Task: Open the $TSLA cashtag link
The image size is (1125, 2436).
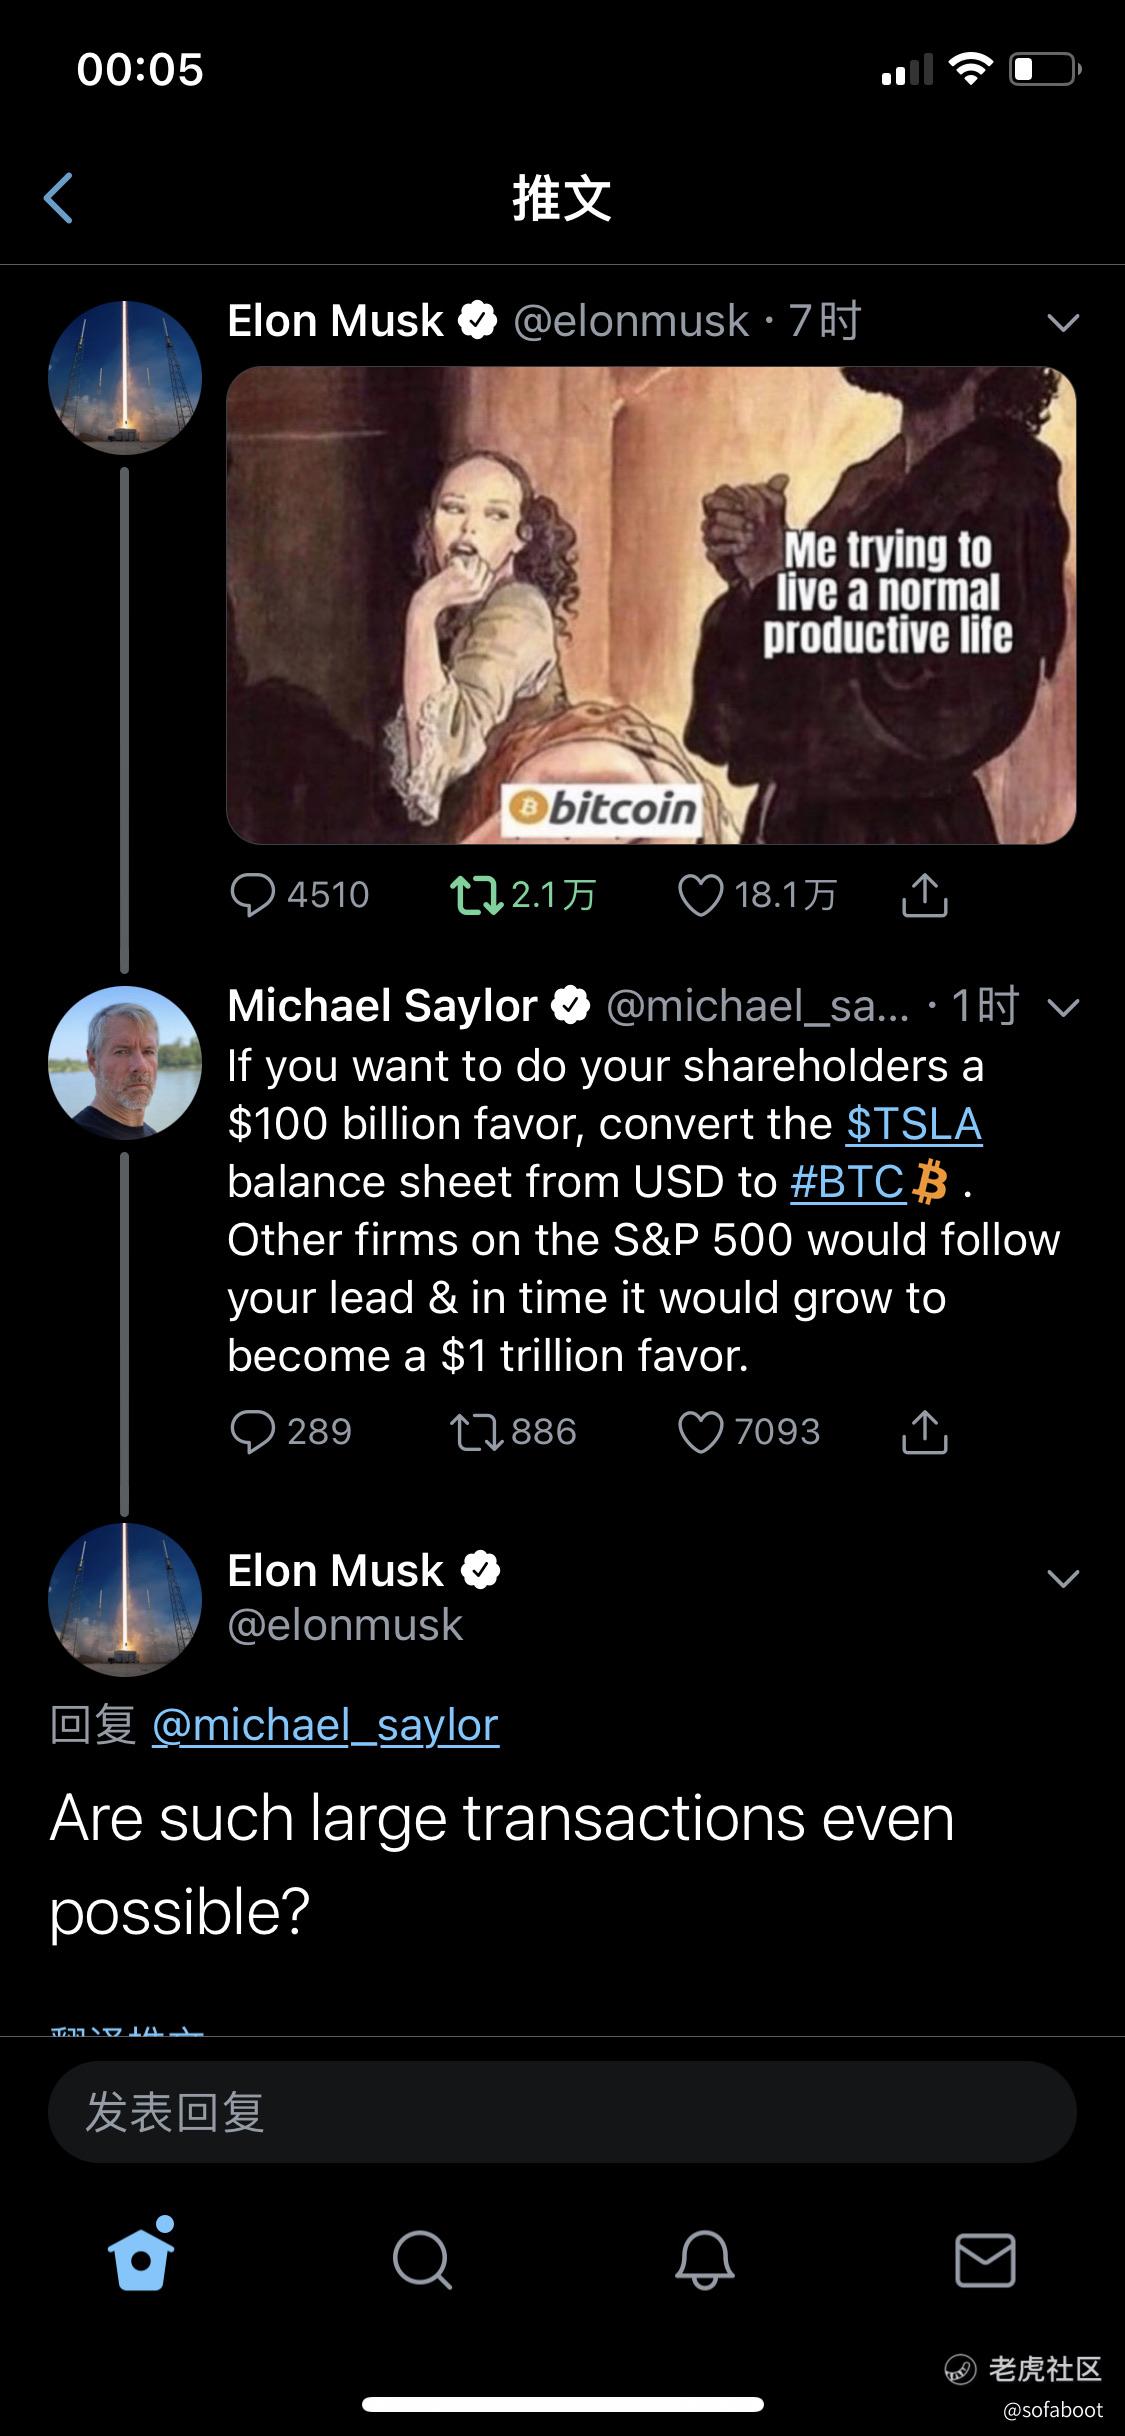Action: [x=914, y=1124]
